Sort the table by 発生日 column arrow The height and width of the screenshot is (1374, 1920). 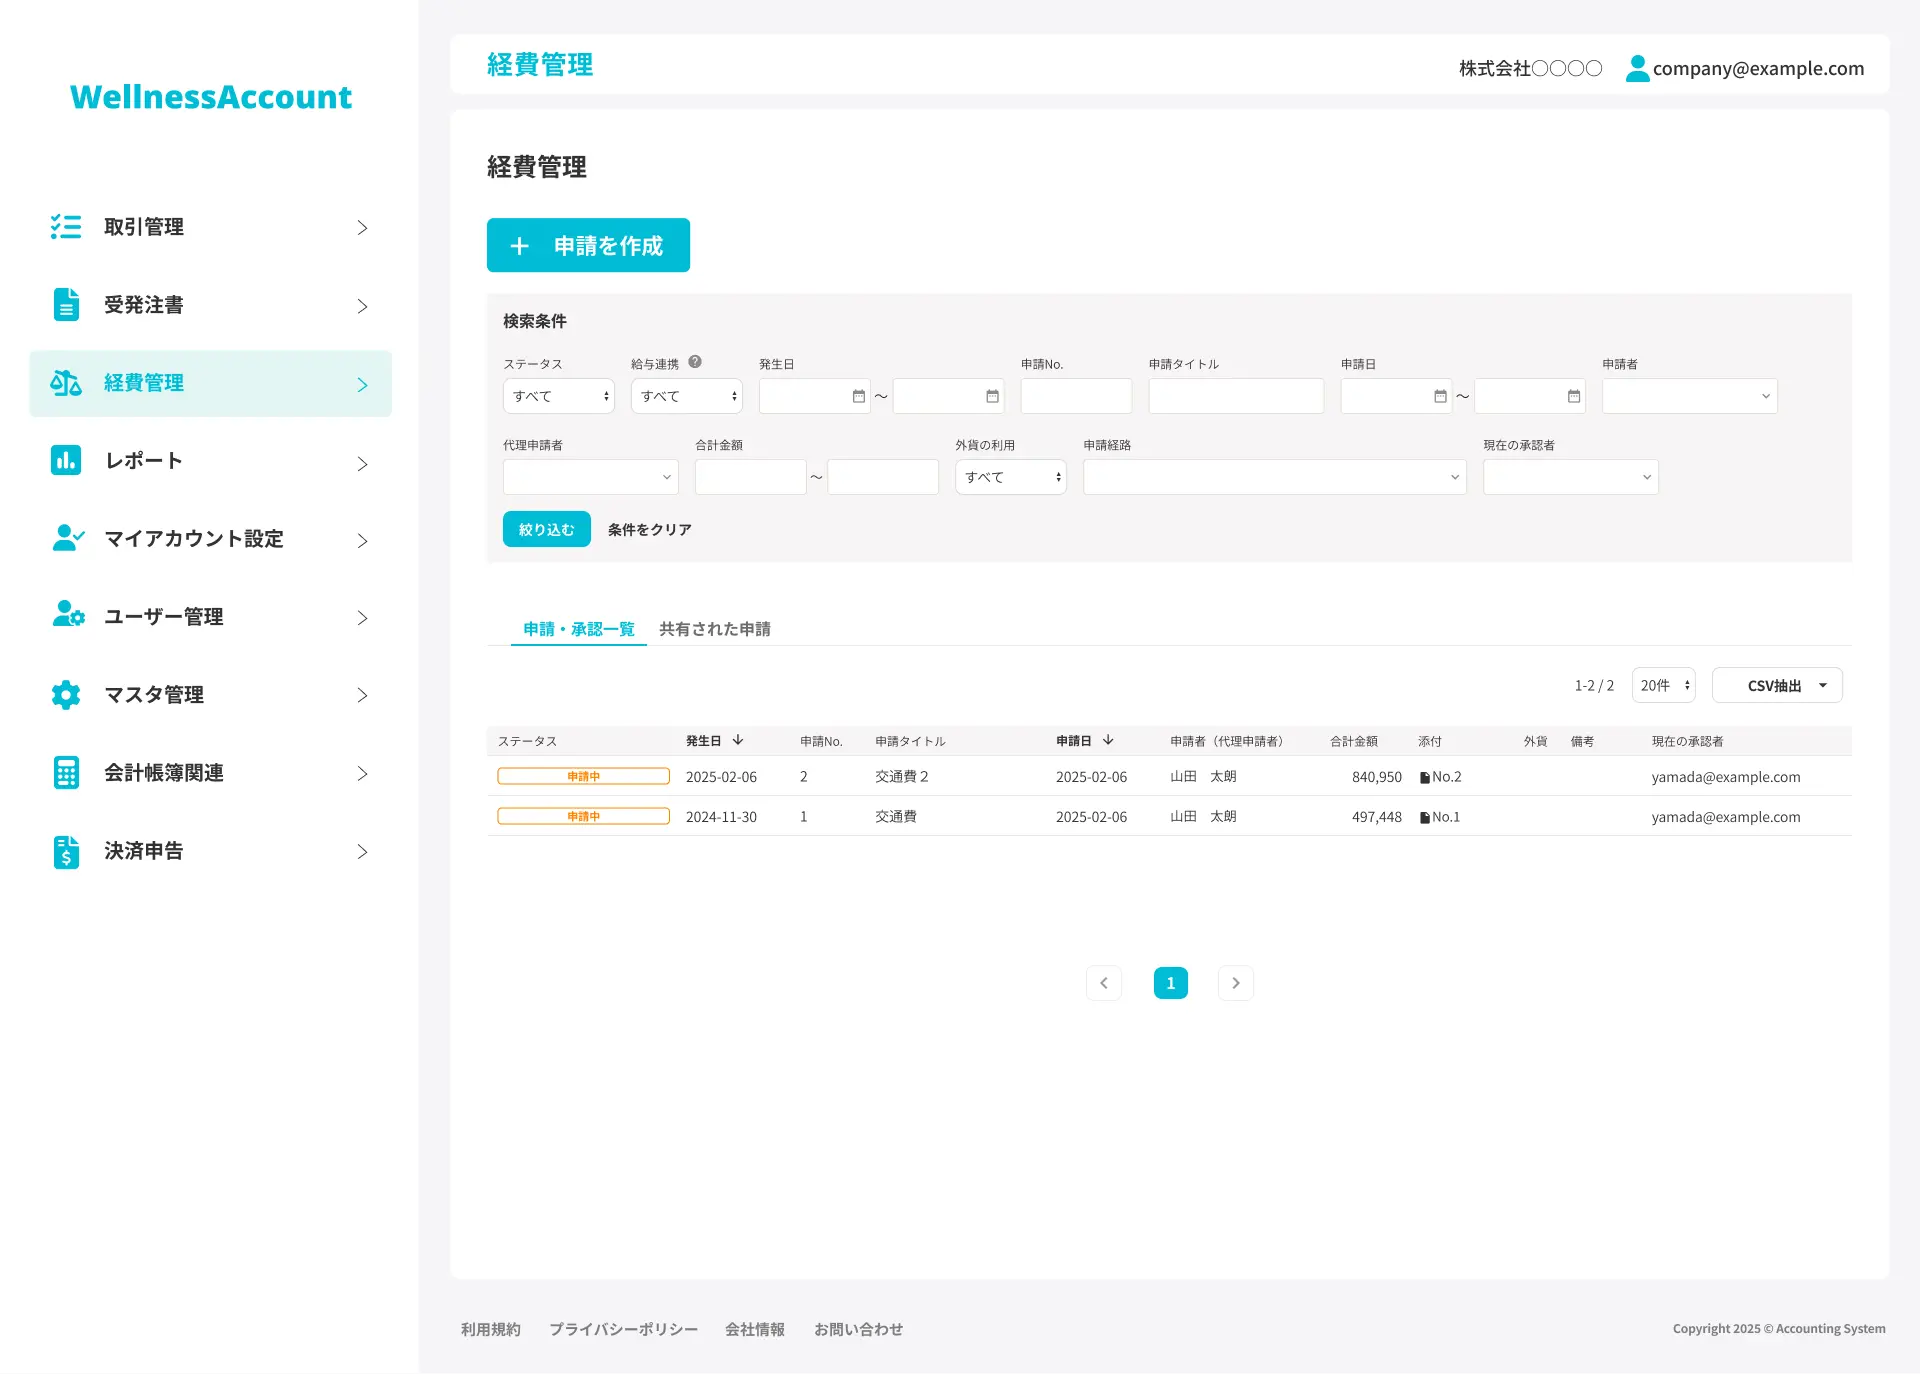[x=738, y=740]
